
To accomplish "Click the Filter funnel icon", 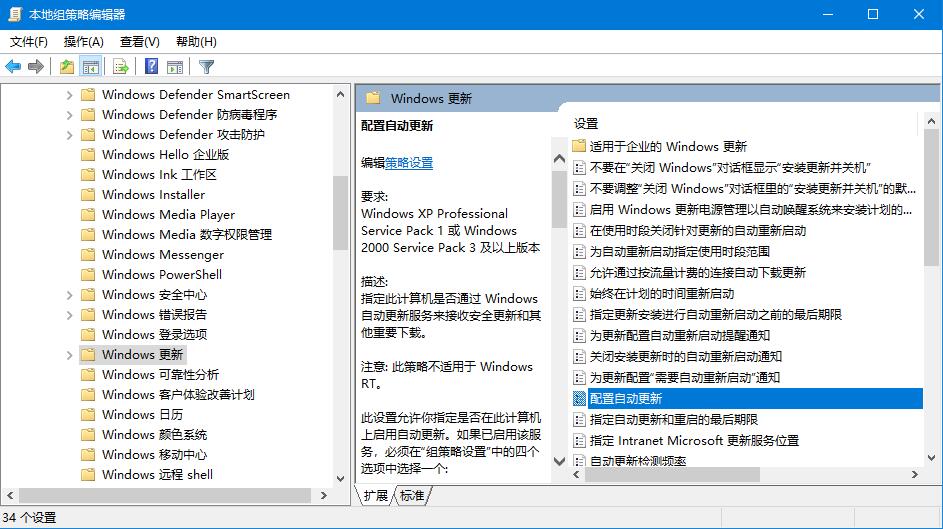I will 206,67.
